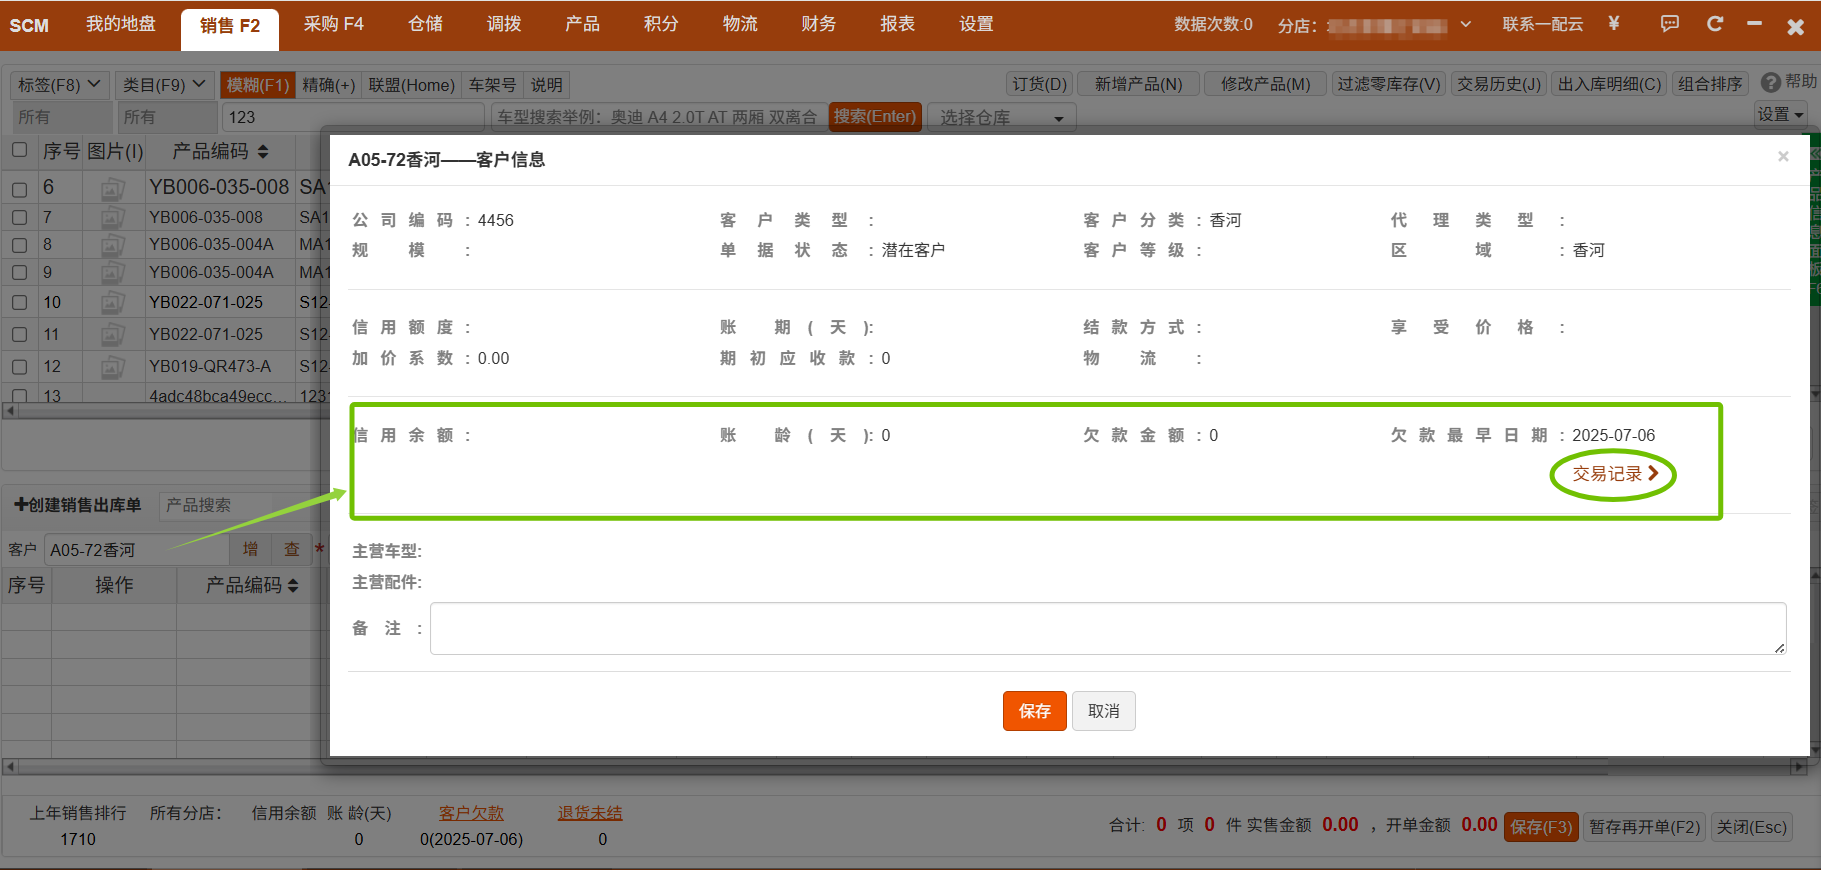The image size is (1821, 870).
Task: Open the chat message icon in top bar
Action: pos(1670,23)
